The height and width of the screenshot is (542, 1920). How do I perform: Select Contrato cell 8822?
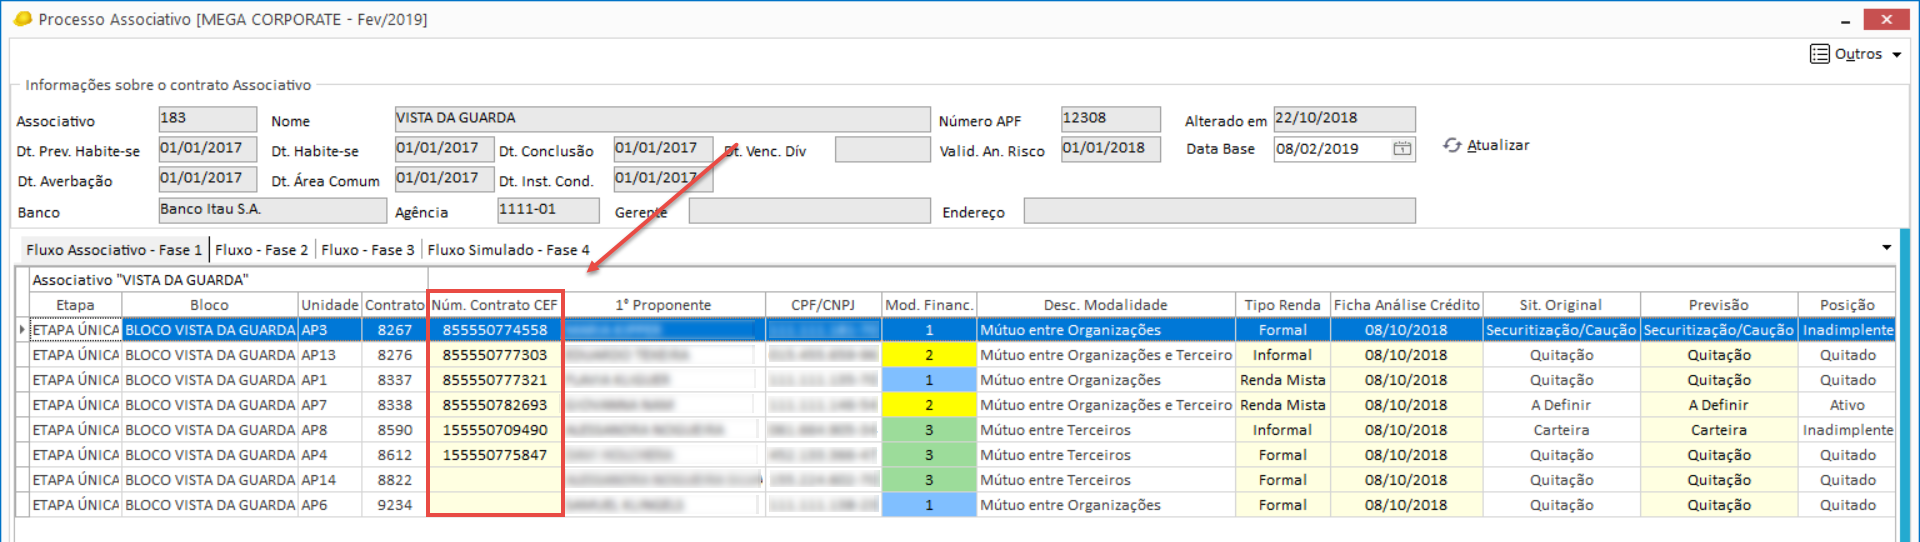click(394, 480)
